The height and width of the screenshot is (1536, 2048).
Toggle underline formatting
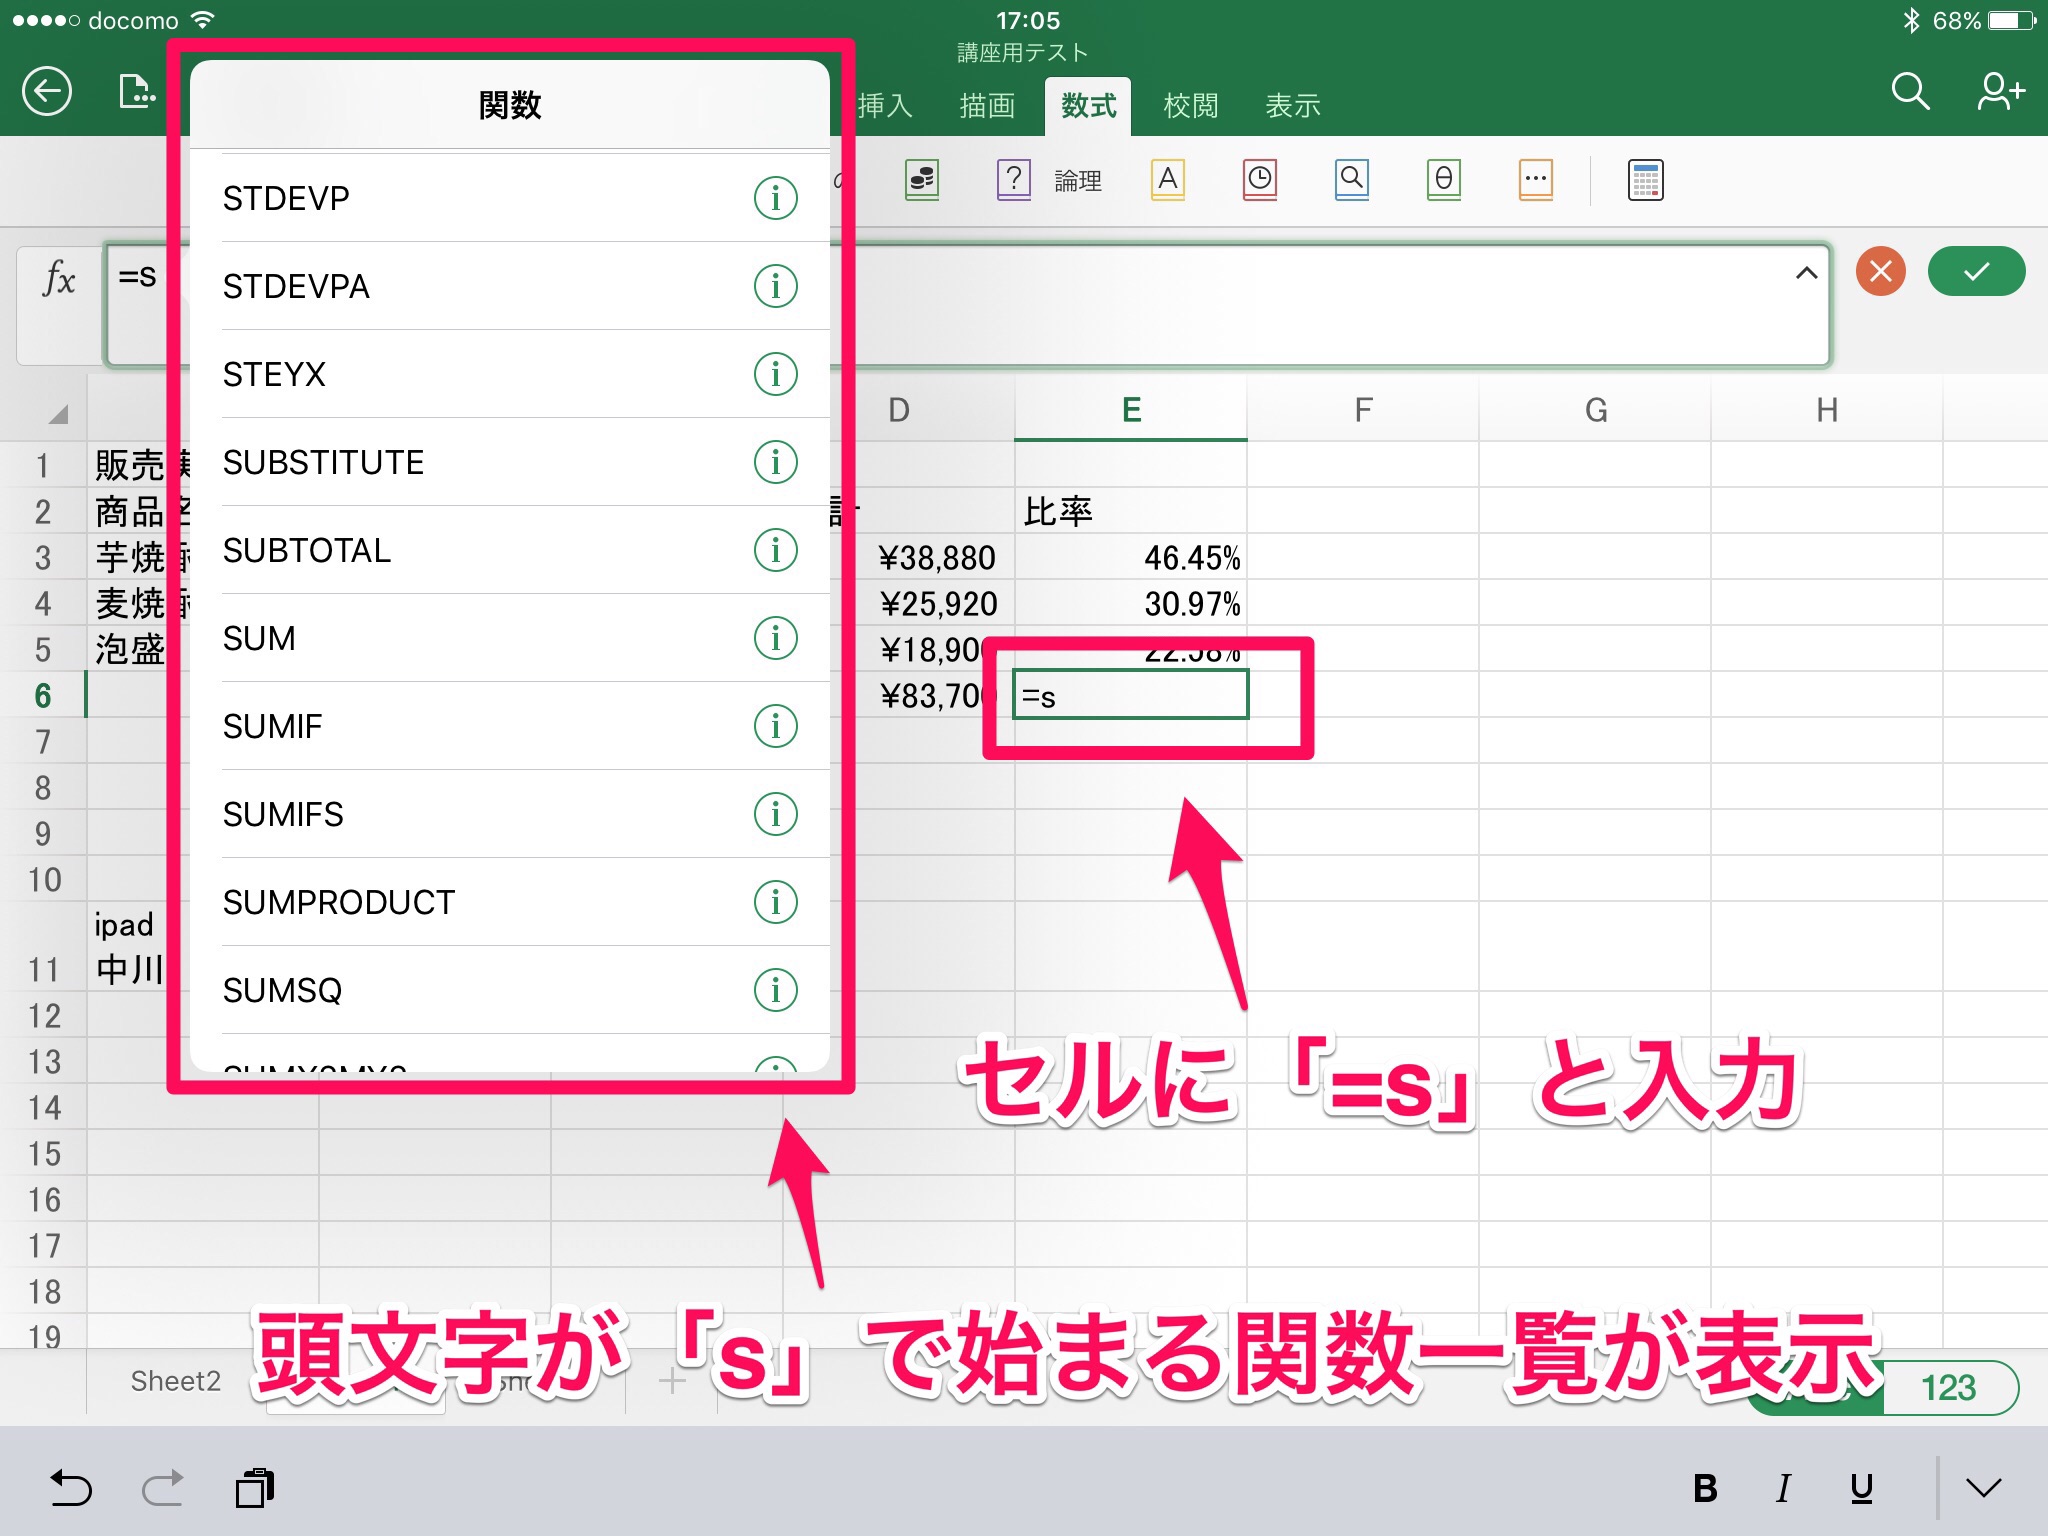click(x=1861, y=1489)
